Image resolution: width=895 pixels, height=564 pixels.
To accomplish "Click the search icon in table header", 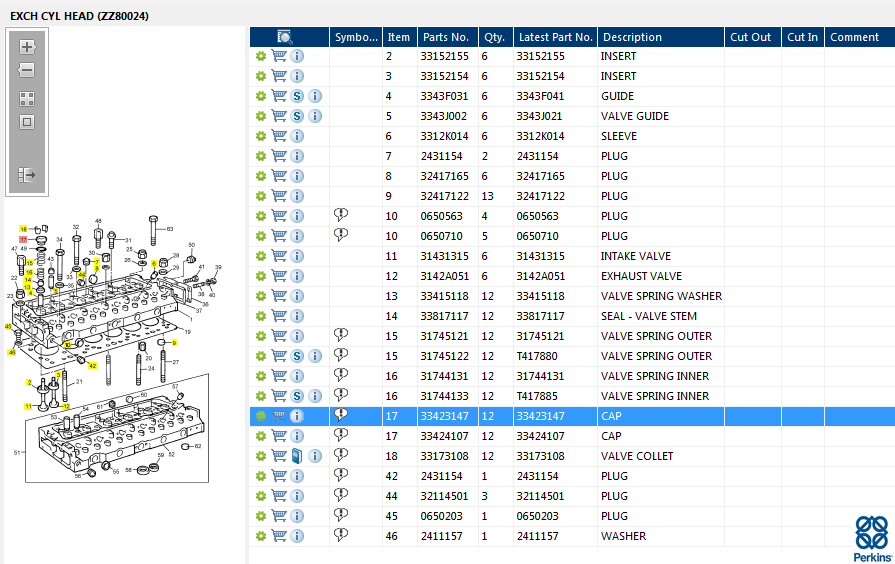I will coord(285,37).
